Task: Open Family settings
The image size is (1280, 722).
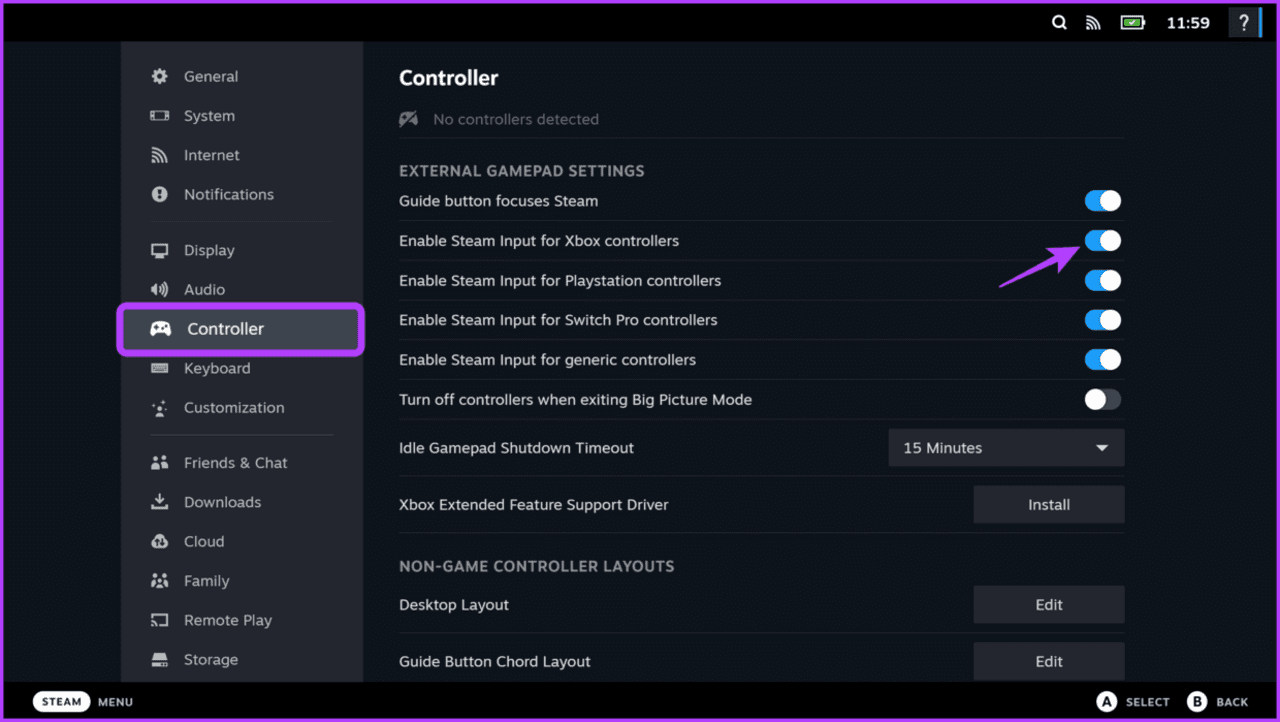Action: pos(241,581)
